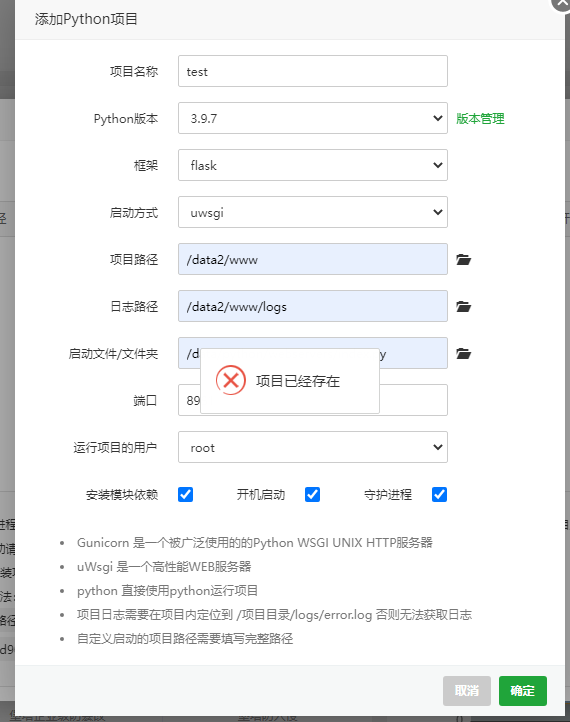Viewport: 570px width, 722px height.
Task: Click the uWsgi 是一个高性能WEB服务器 hint
Action: coord(164,567)
